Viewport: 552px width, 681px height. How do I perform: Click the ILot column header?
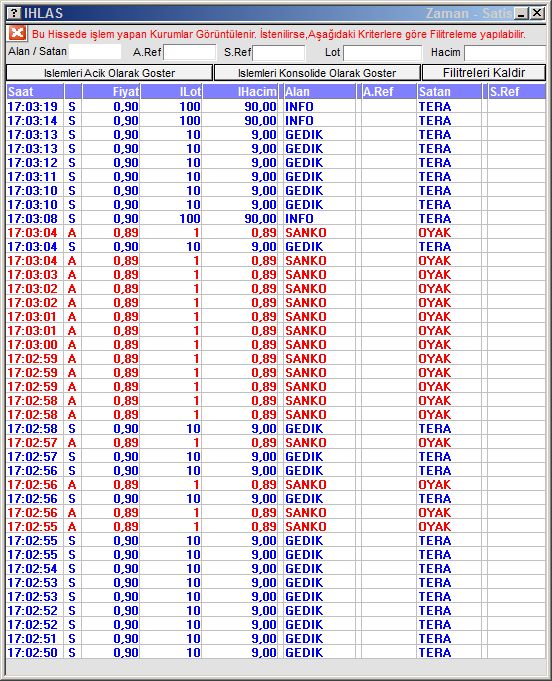point(172,92)
